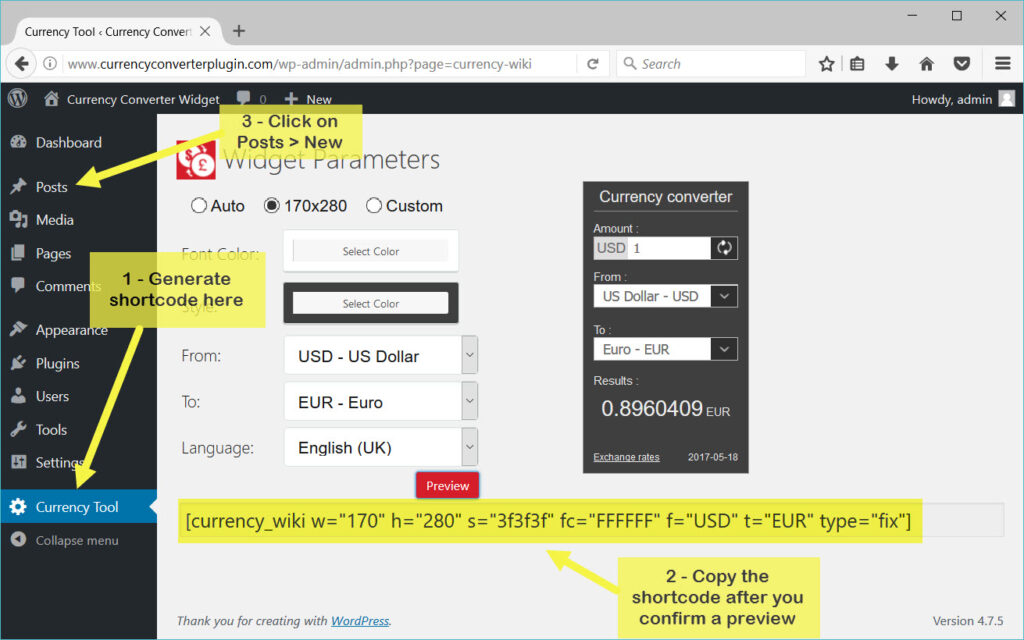Viewport: 1024px width, 640px height.
Task: Click the browser back arrow button
Action: [22, 63]
